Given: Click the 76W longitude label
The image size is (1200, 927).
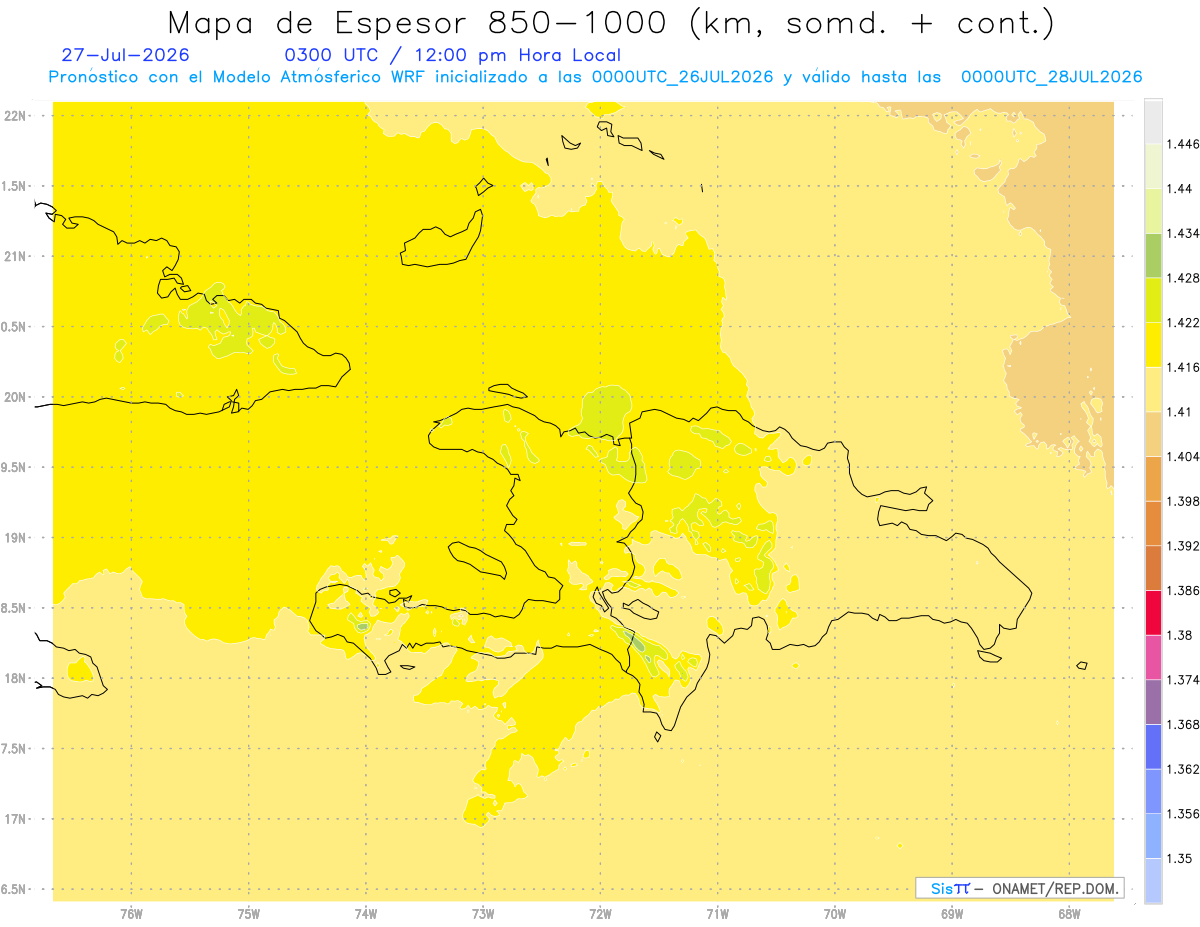Looking at the screenshot, I should pyautogui.click(x=131, y=914).
